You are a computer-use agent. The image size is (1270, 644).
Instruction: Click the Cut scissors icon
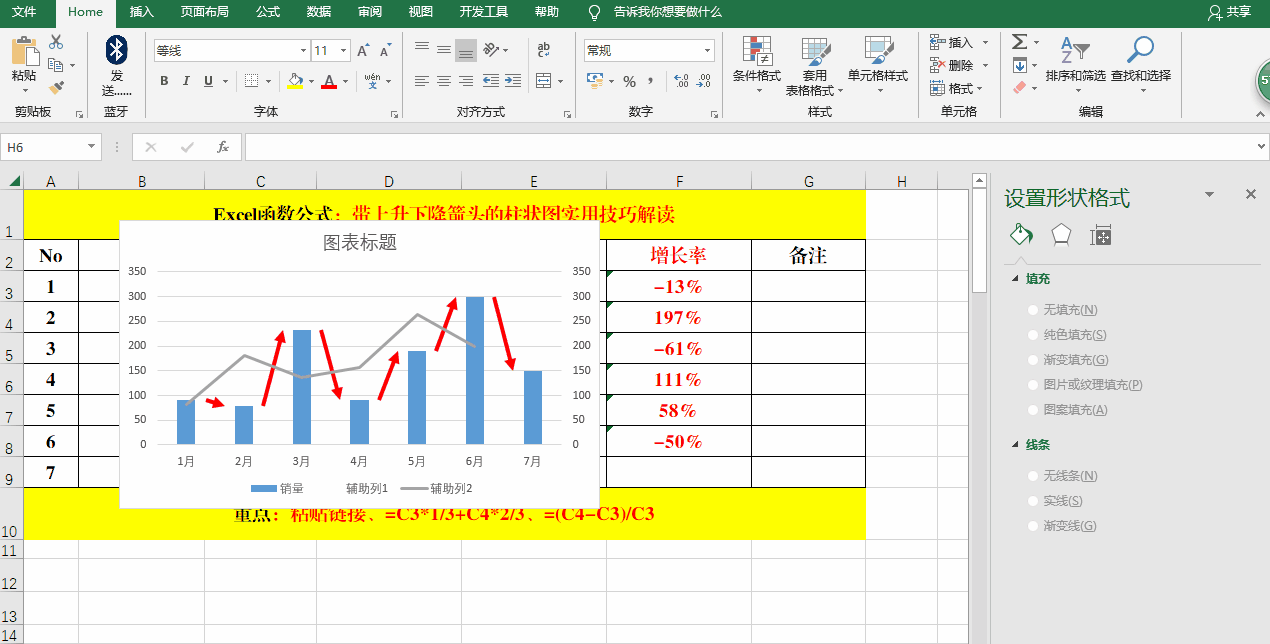(x=55, y=42)
